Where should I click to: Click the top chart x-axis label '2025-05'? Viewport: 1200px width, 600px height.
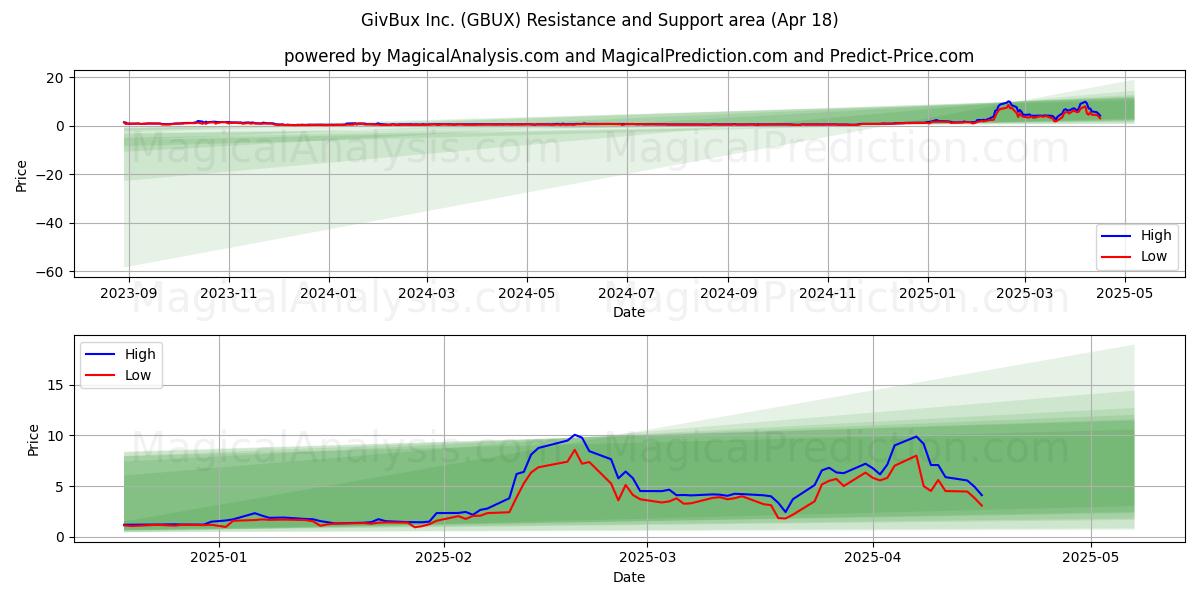point(1125,293)
